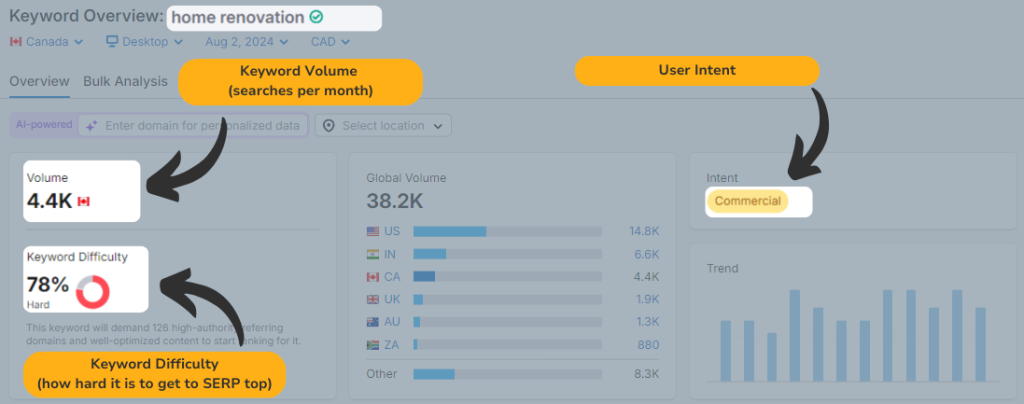Click the Canada flag beside the 4.4K volume

tap(84, 201)
